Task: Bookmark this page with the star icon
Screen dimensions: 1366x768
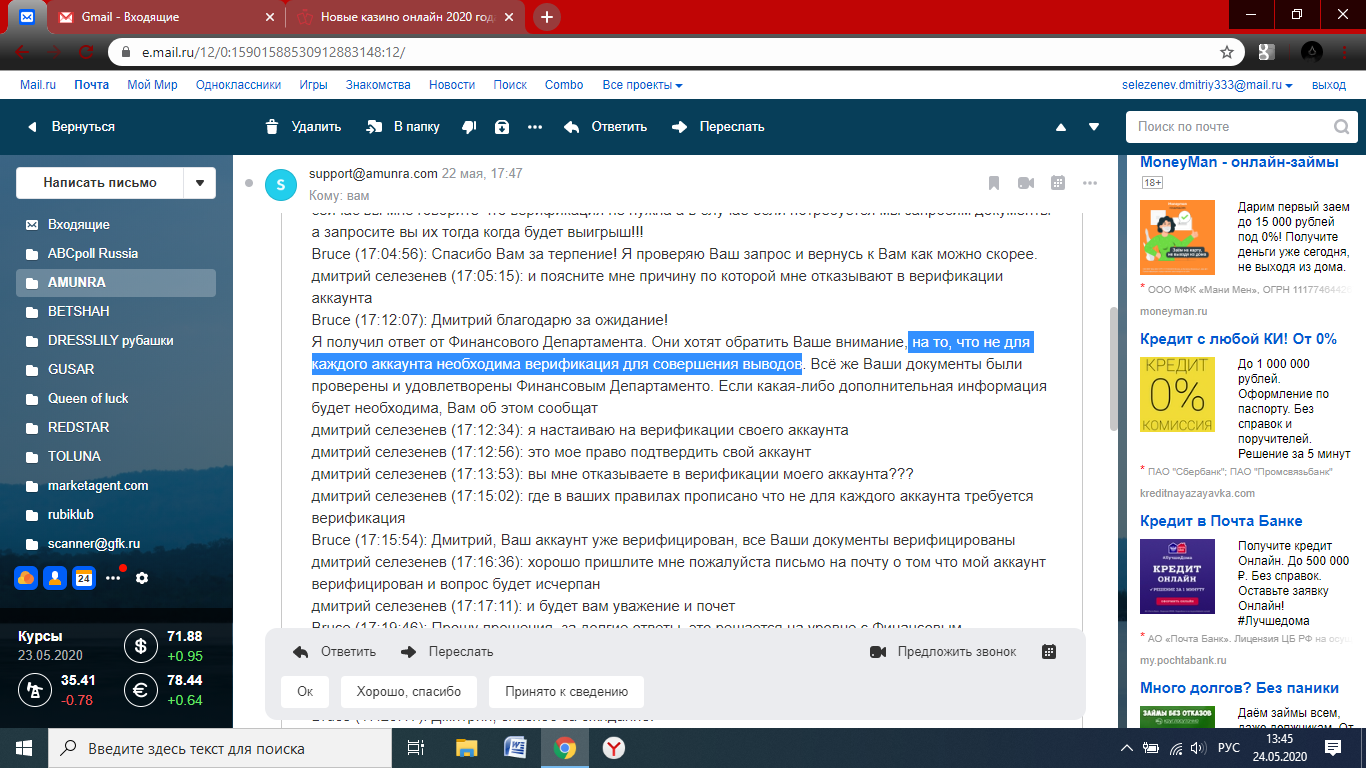Action: [1226, 52]
